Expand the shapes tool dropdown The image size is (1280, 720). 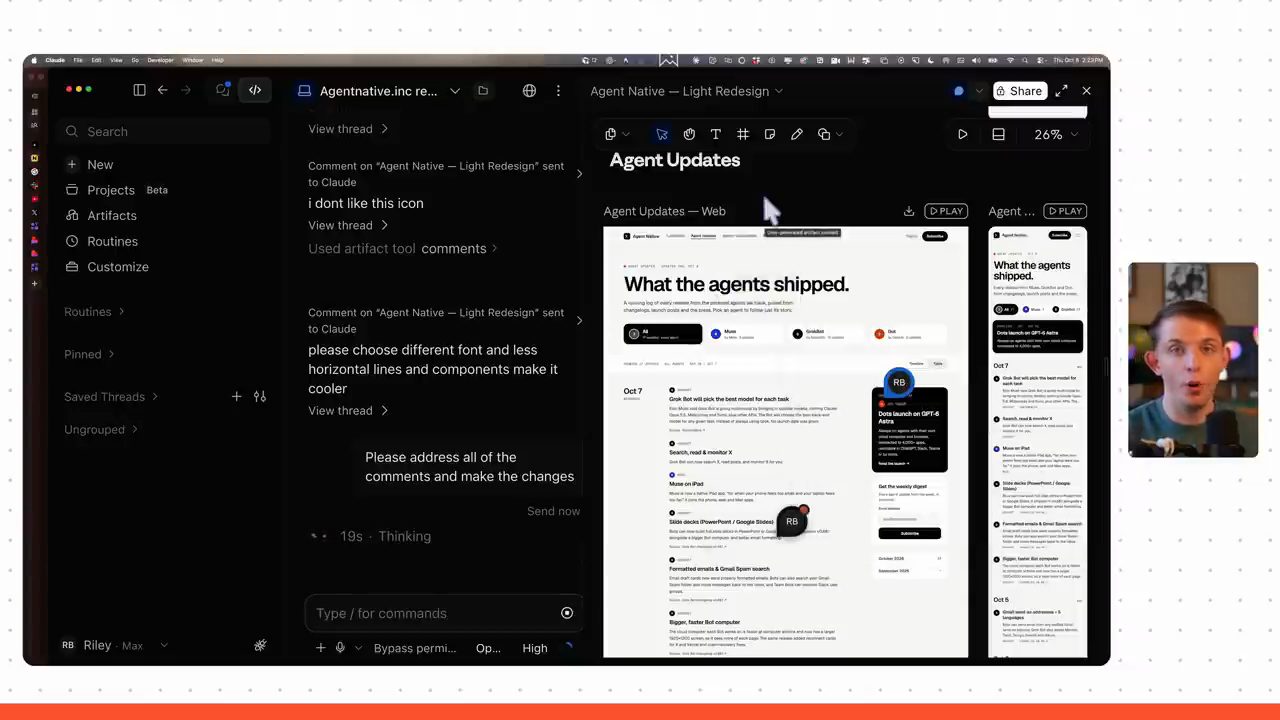839,134
